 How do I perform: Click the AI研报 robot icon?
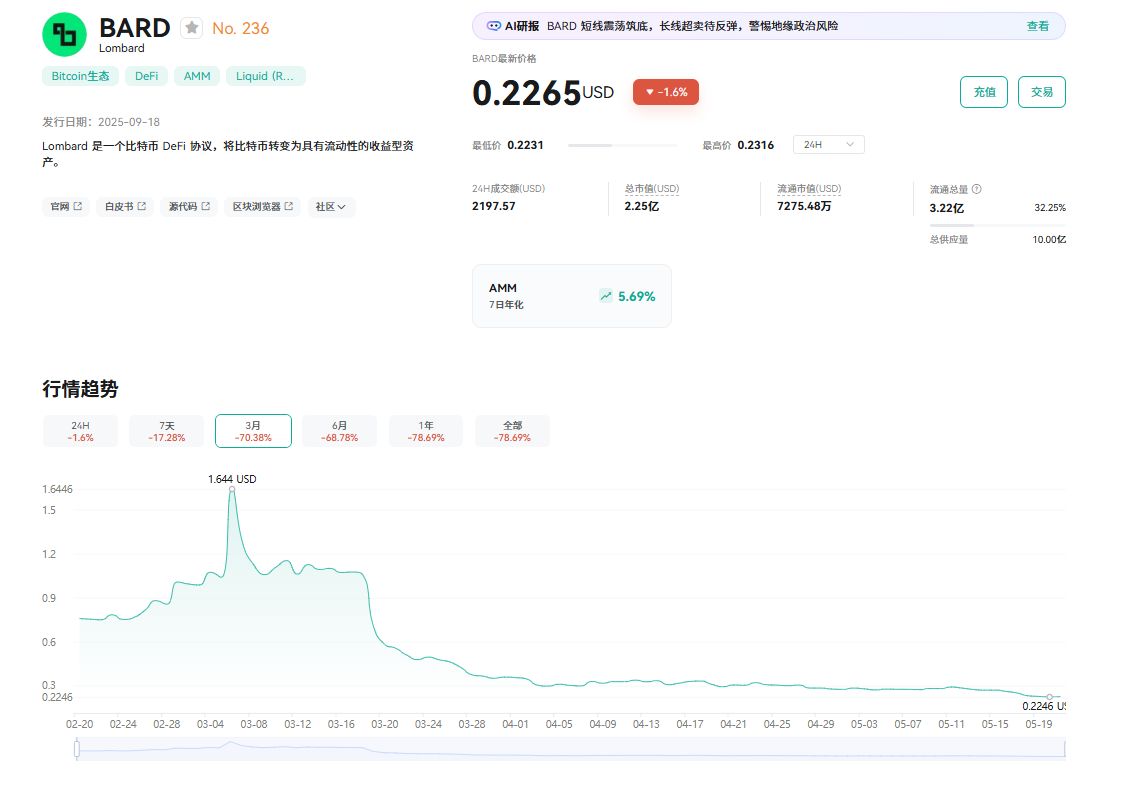[494, 26]
